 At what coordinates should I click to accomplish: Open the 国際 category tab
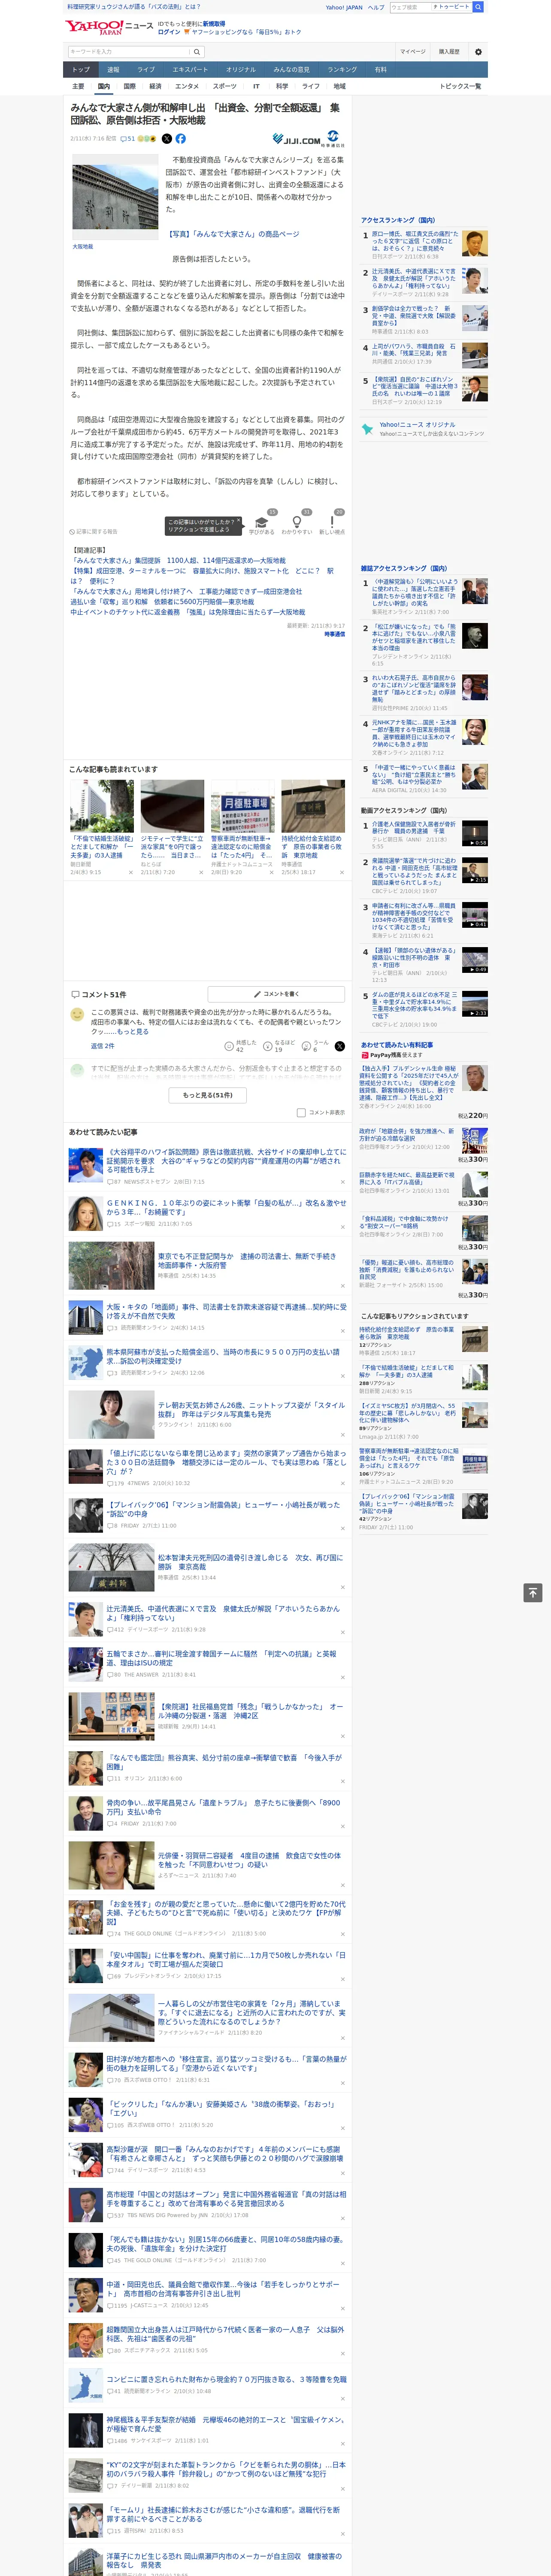pos(129,86)
